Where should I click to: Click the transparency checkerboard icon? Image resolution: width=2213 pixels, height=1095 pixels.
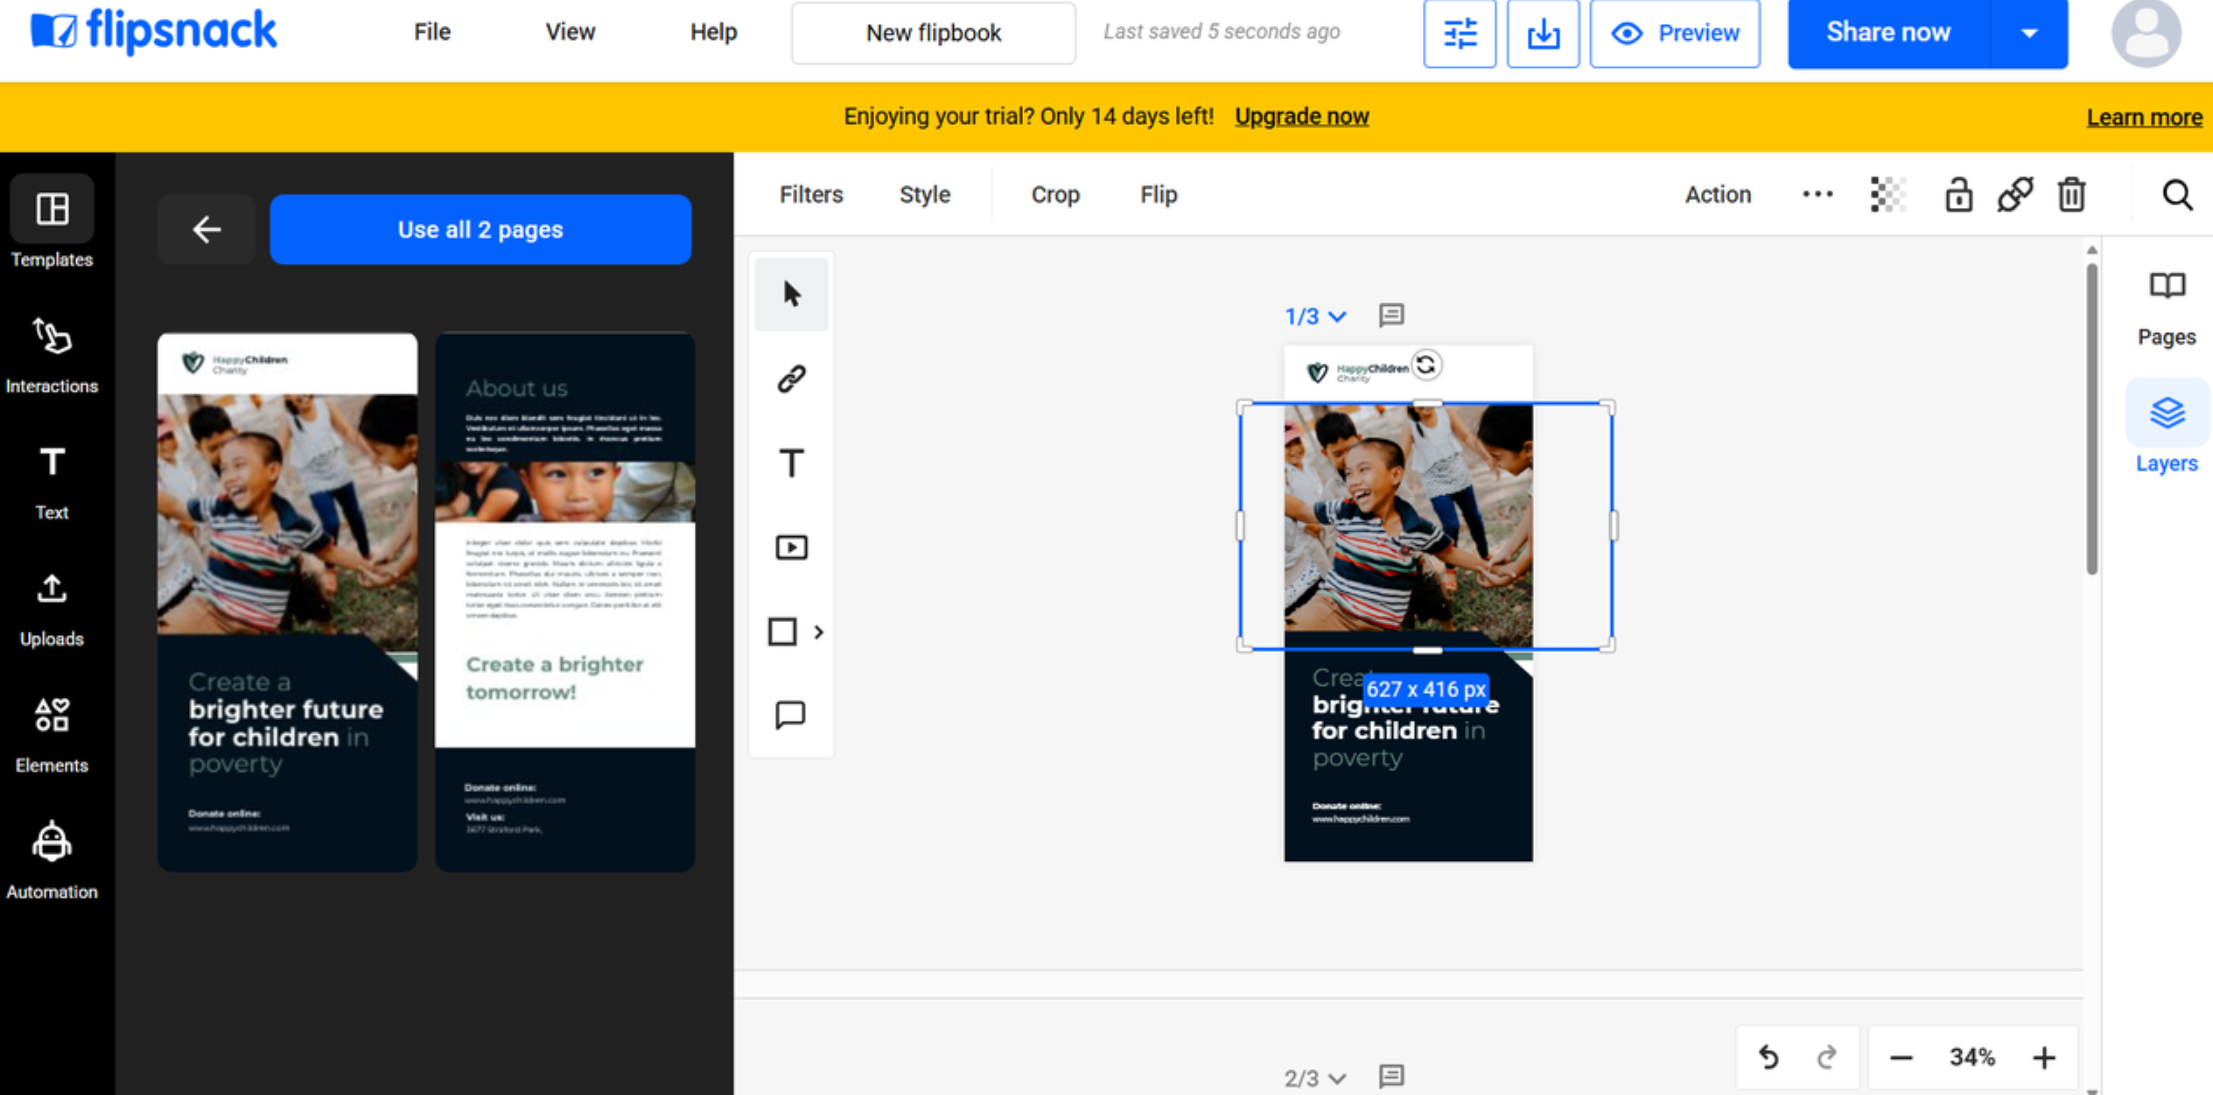[1887, 195]
